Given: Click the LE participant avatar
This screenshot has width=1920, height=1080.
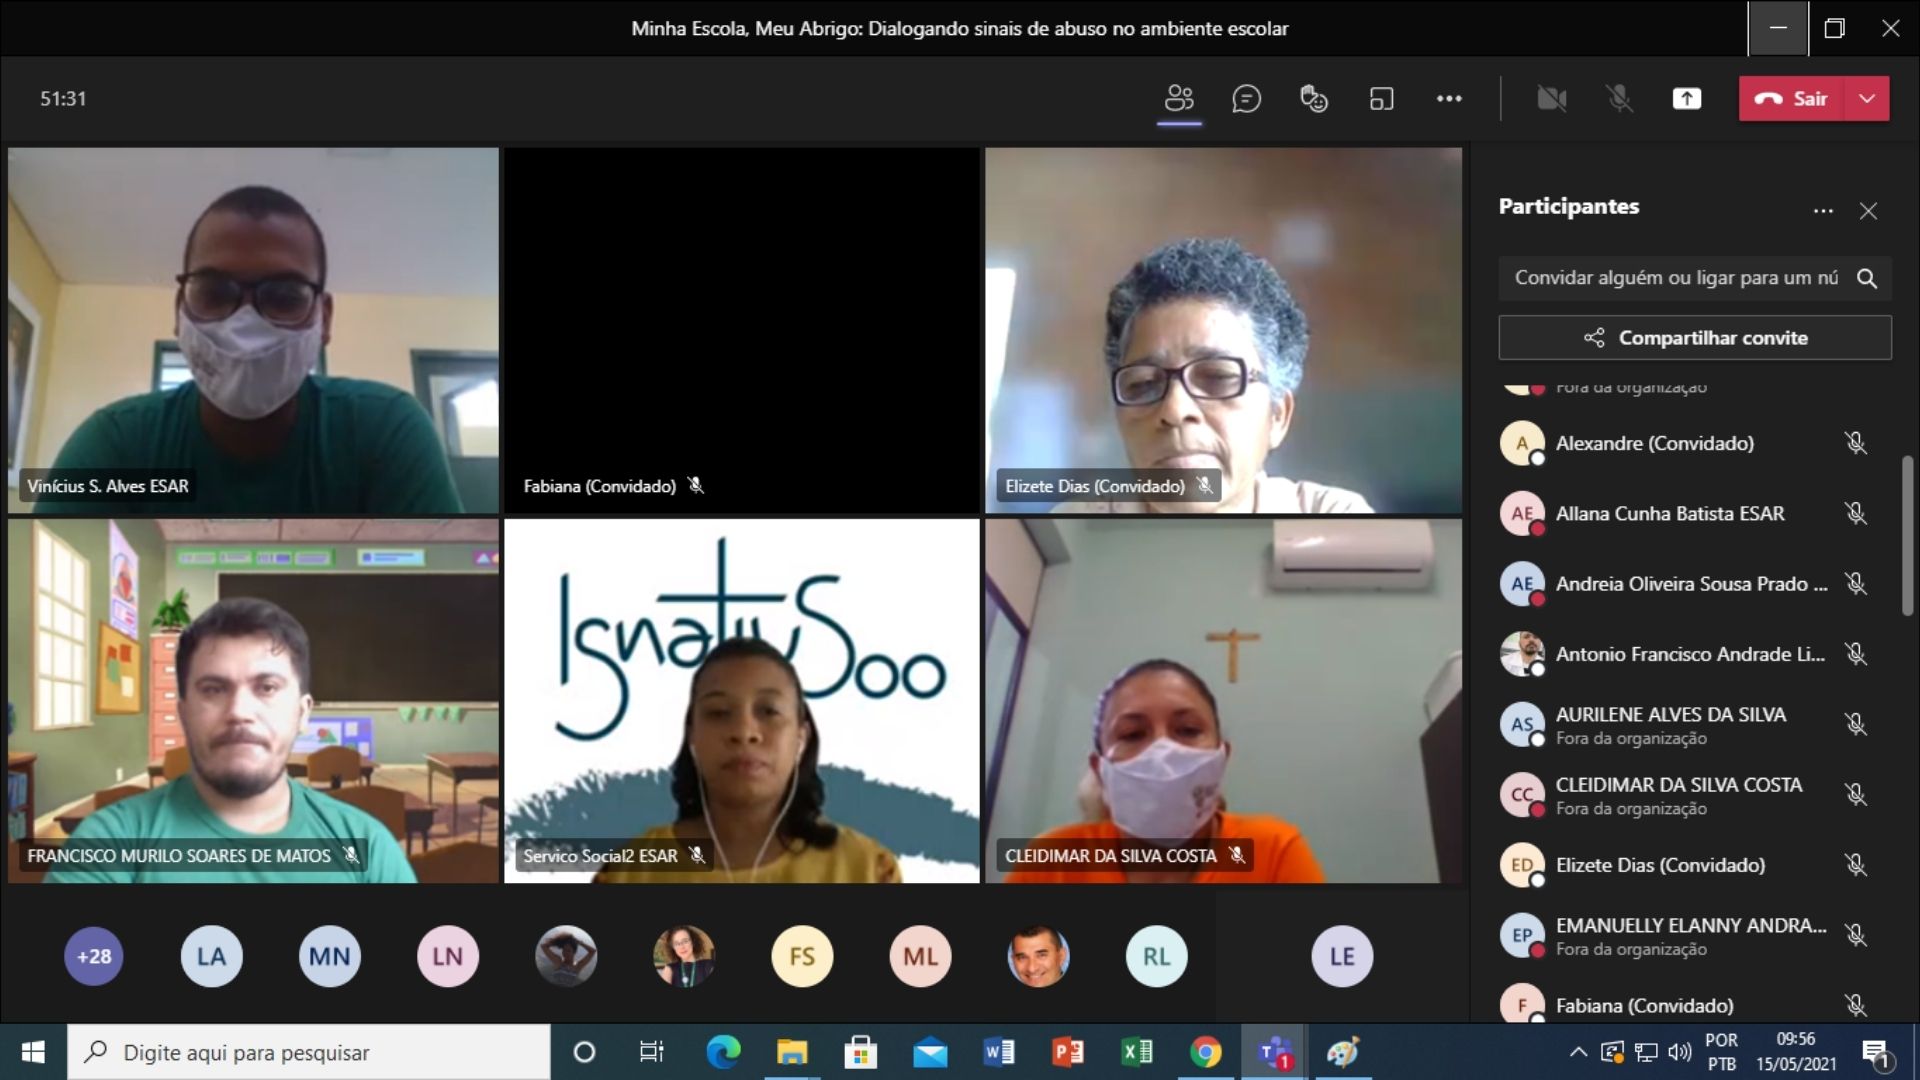Looking at the screenshot, I should coord(1342,956).
